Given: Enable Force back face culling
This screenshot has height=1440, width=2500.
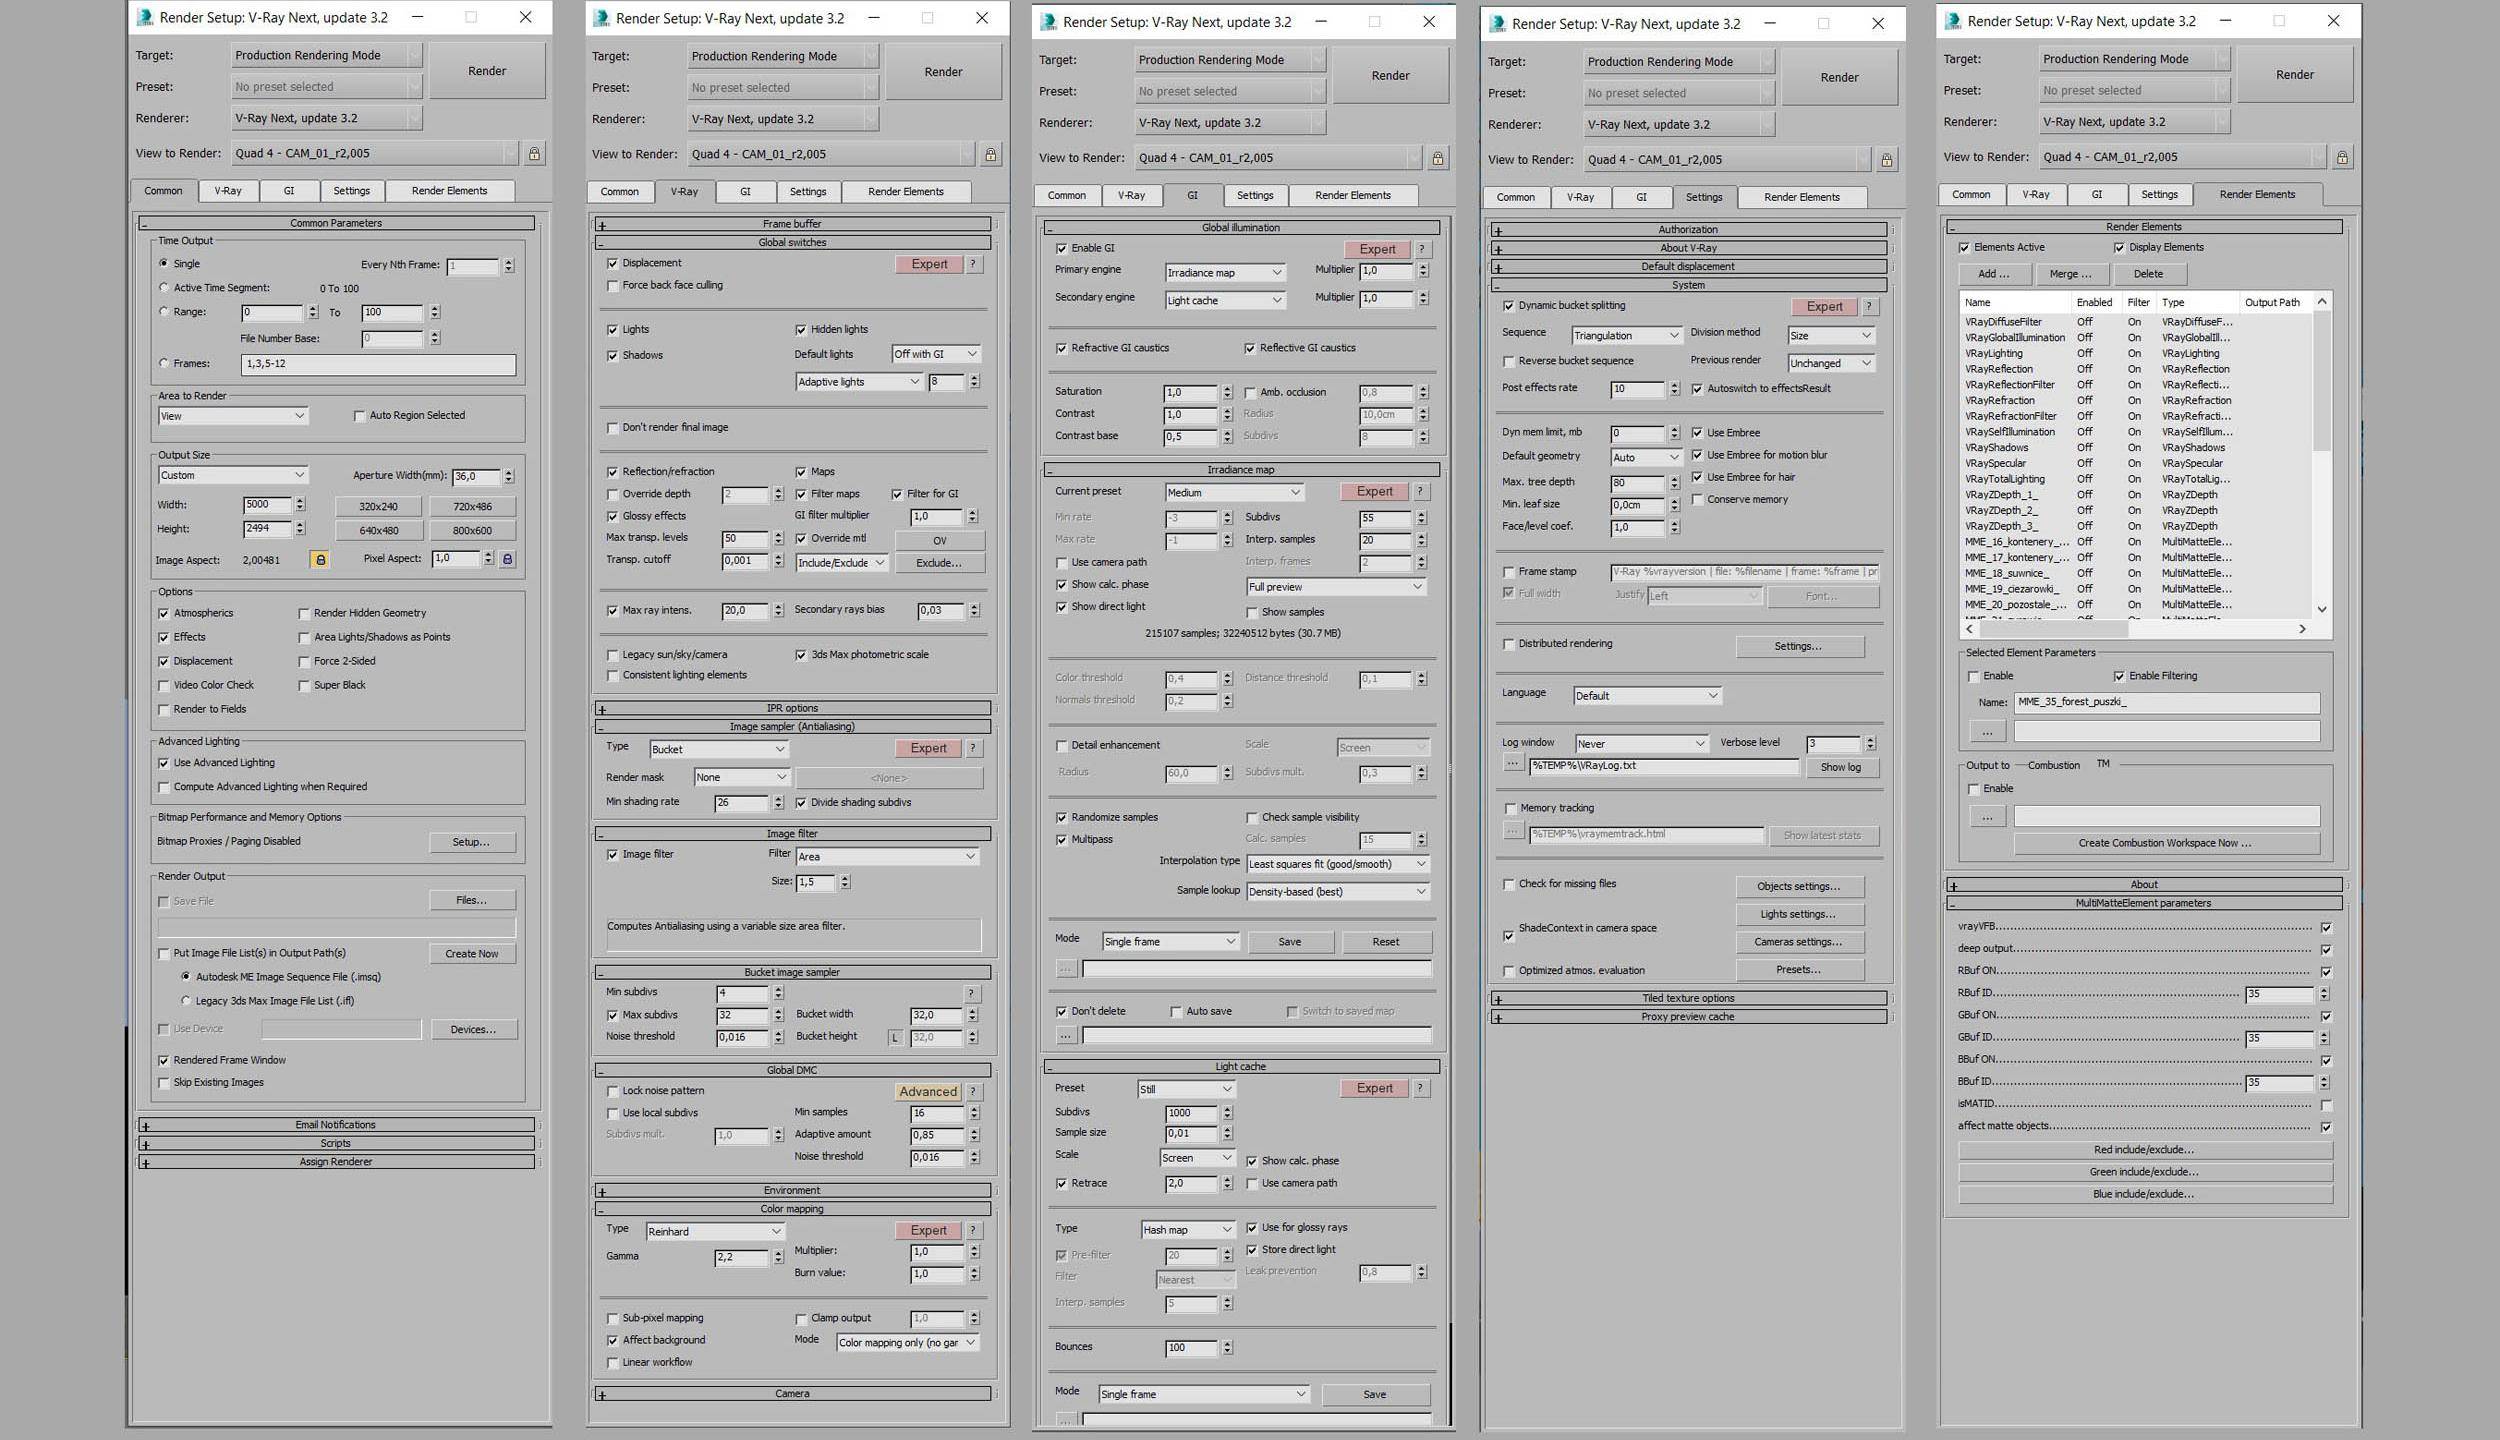Looking at the screenshot, I should (613, 286).
